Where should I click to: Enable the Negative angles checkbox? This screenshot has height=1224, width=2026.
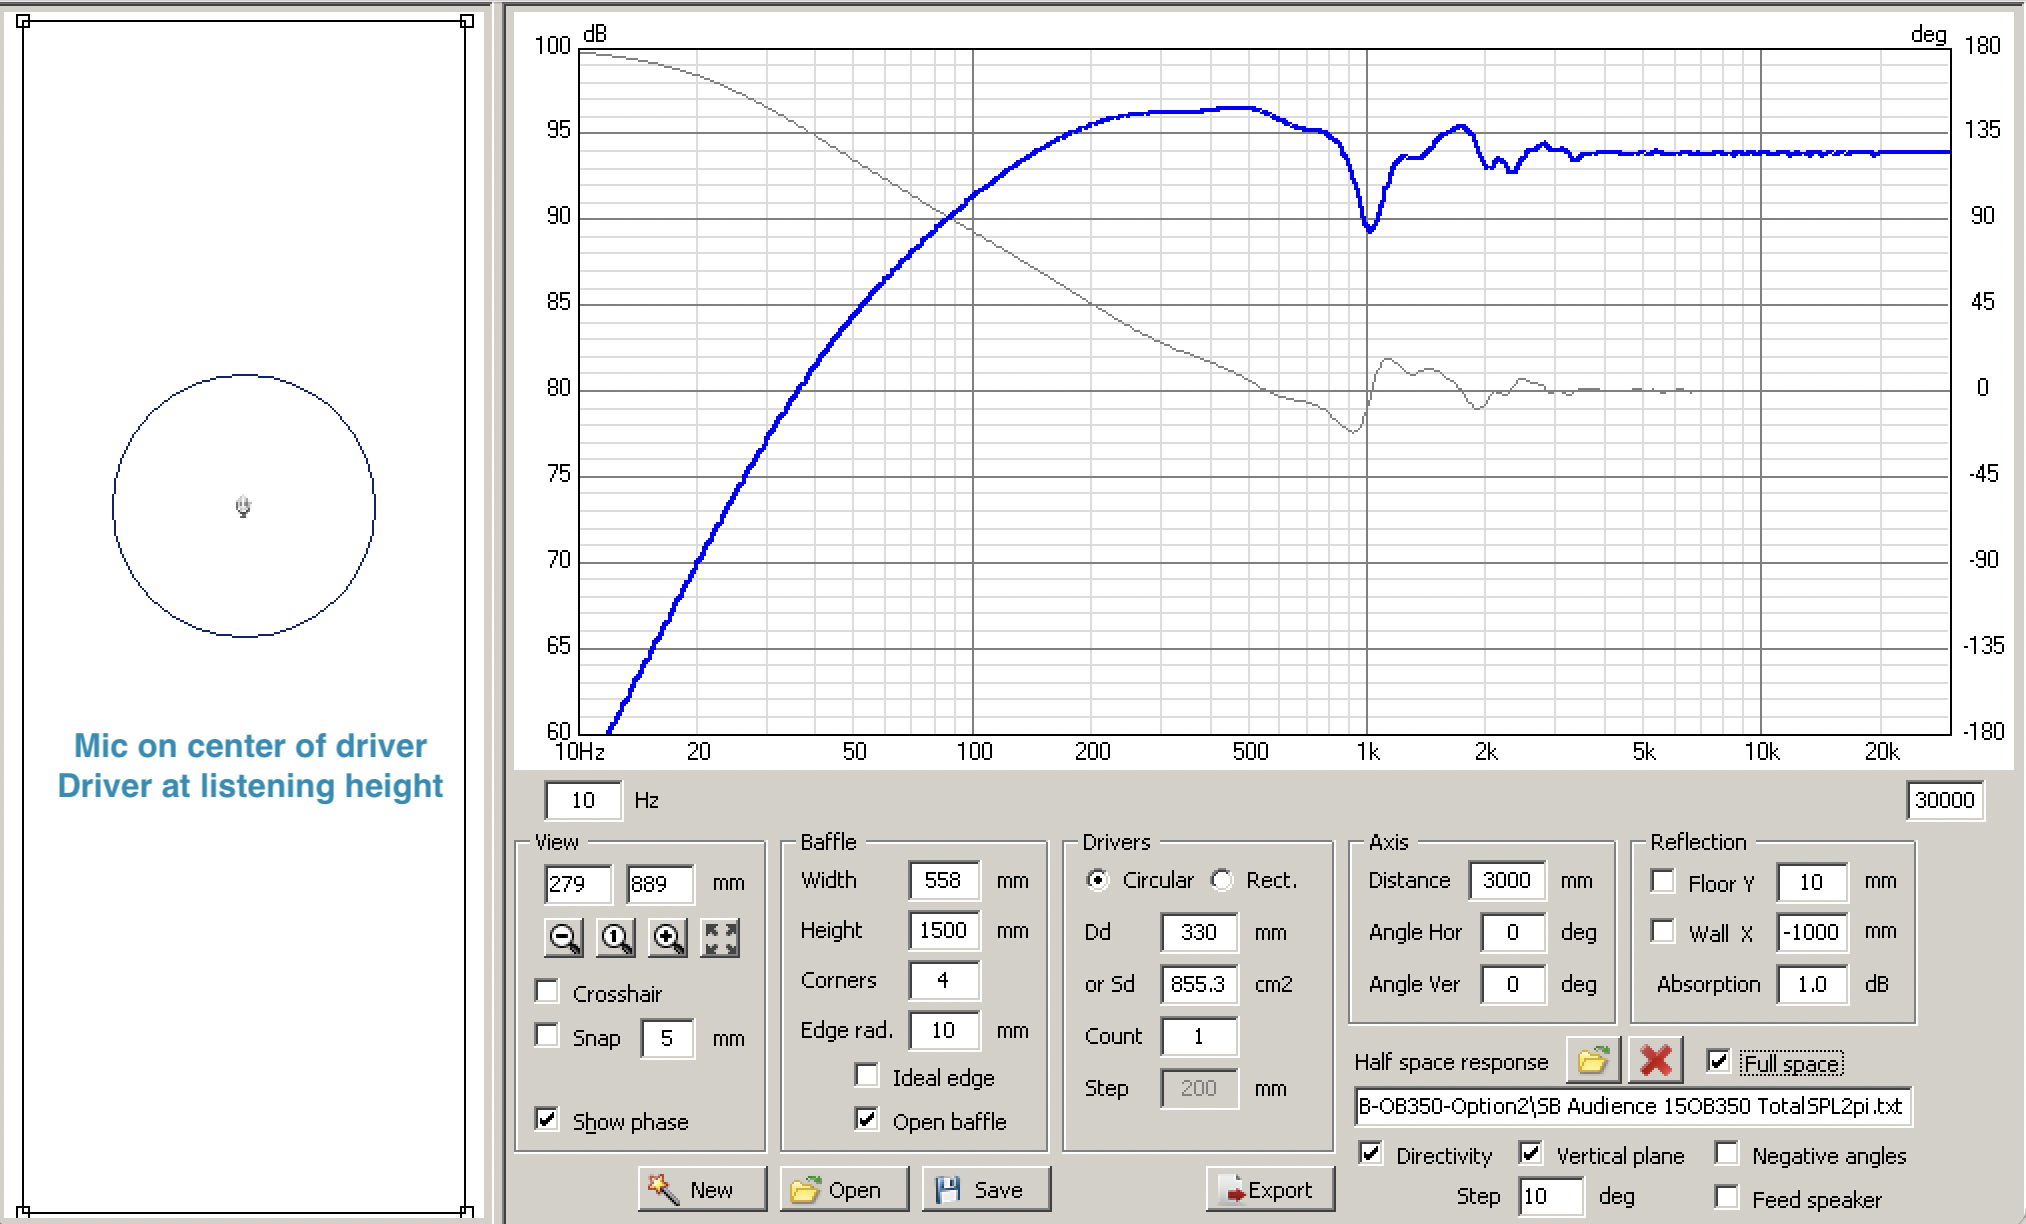point(1727,1153)
